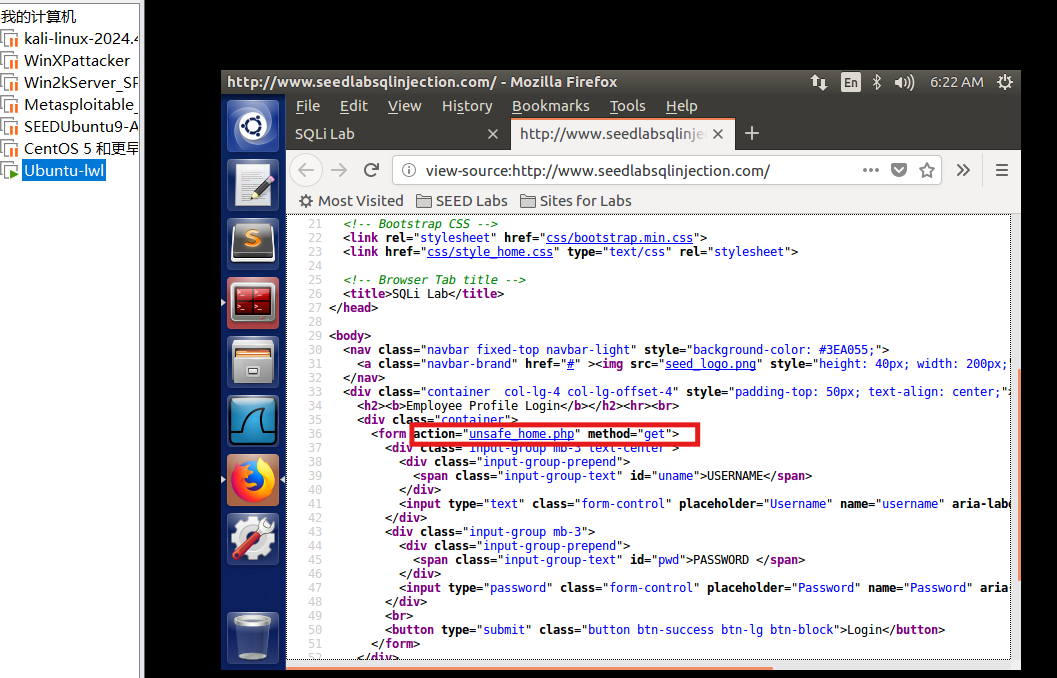
Task: Open the Files manager from the dock
Action: pos(253,362)
